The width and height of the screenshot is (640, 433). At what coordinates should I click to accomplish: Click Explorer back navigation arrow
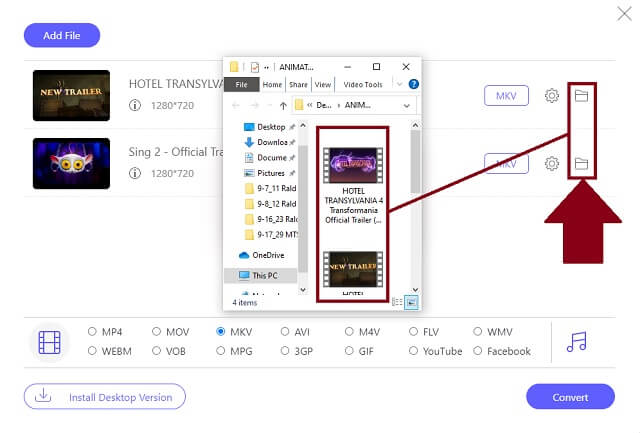(x=236, y=106)
